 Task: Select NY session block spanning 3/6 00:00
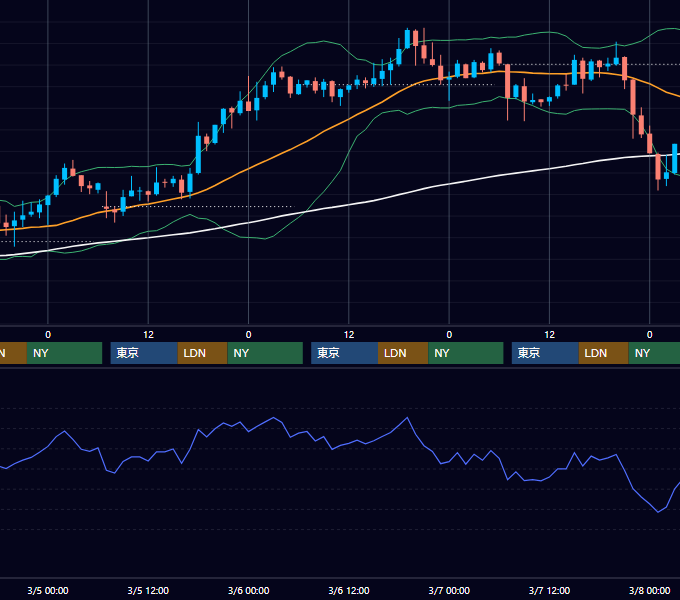[x=265, y=353]
